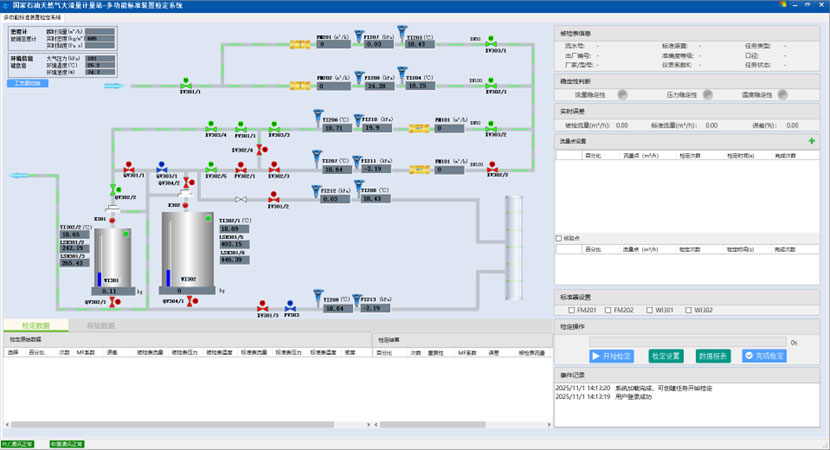830x450 pixels.
Task: Select the blue valve FV303
Action: (290, 307)
